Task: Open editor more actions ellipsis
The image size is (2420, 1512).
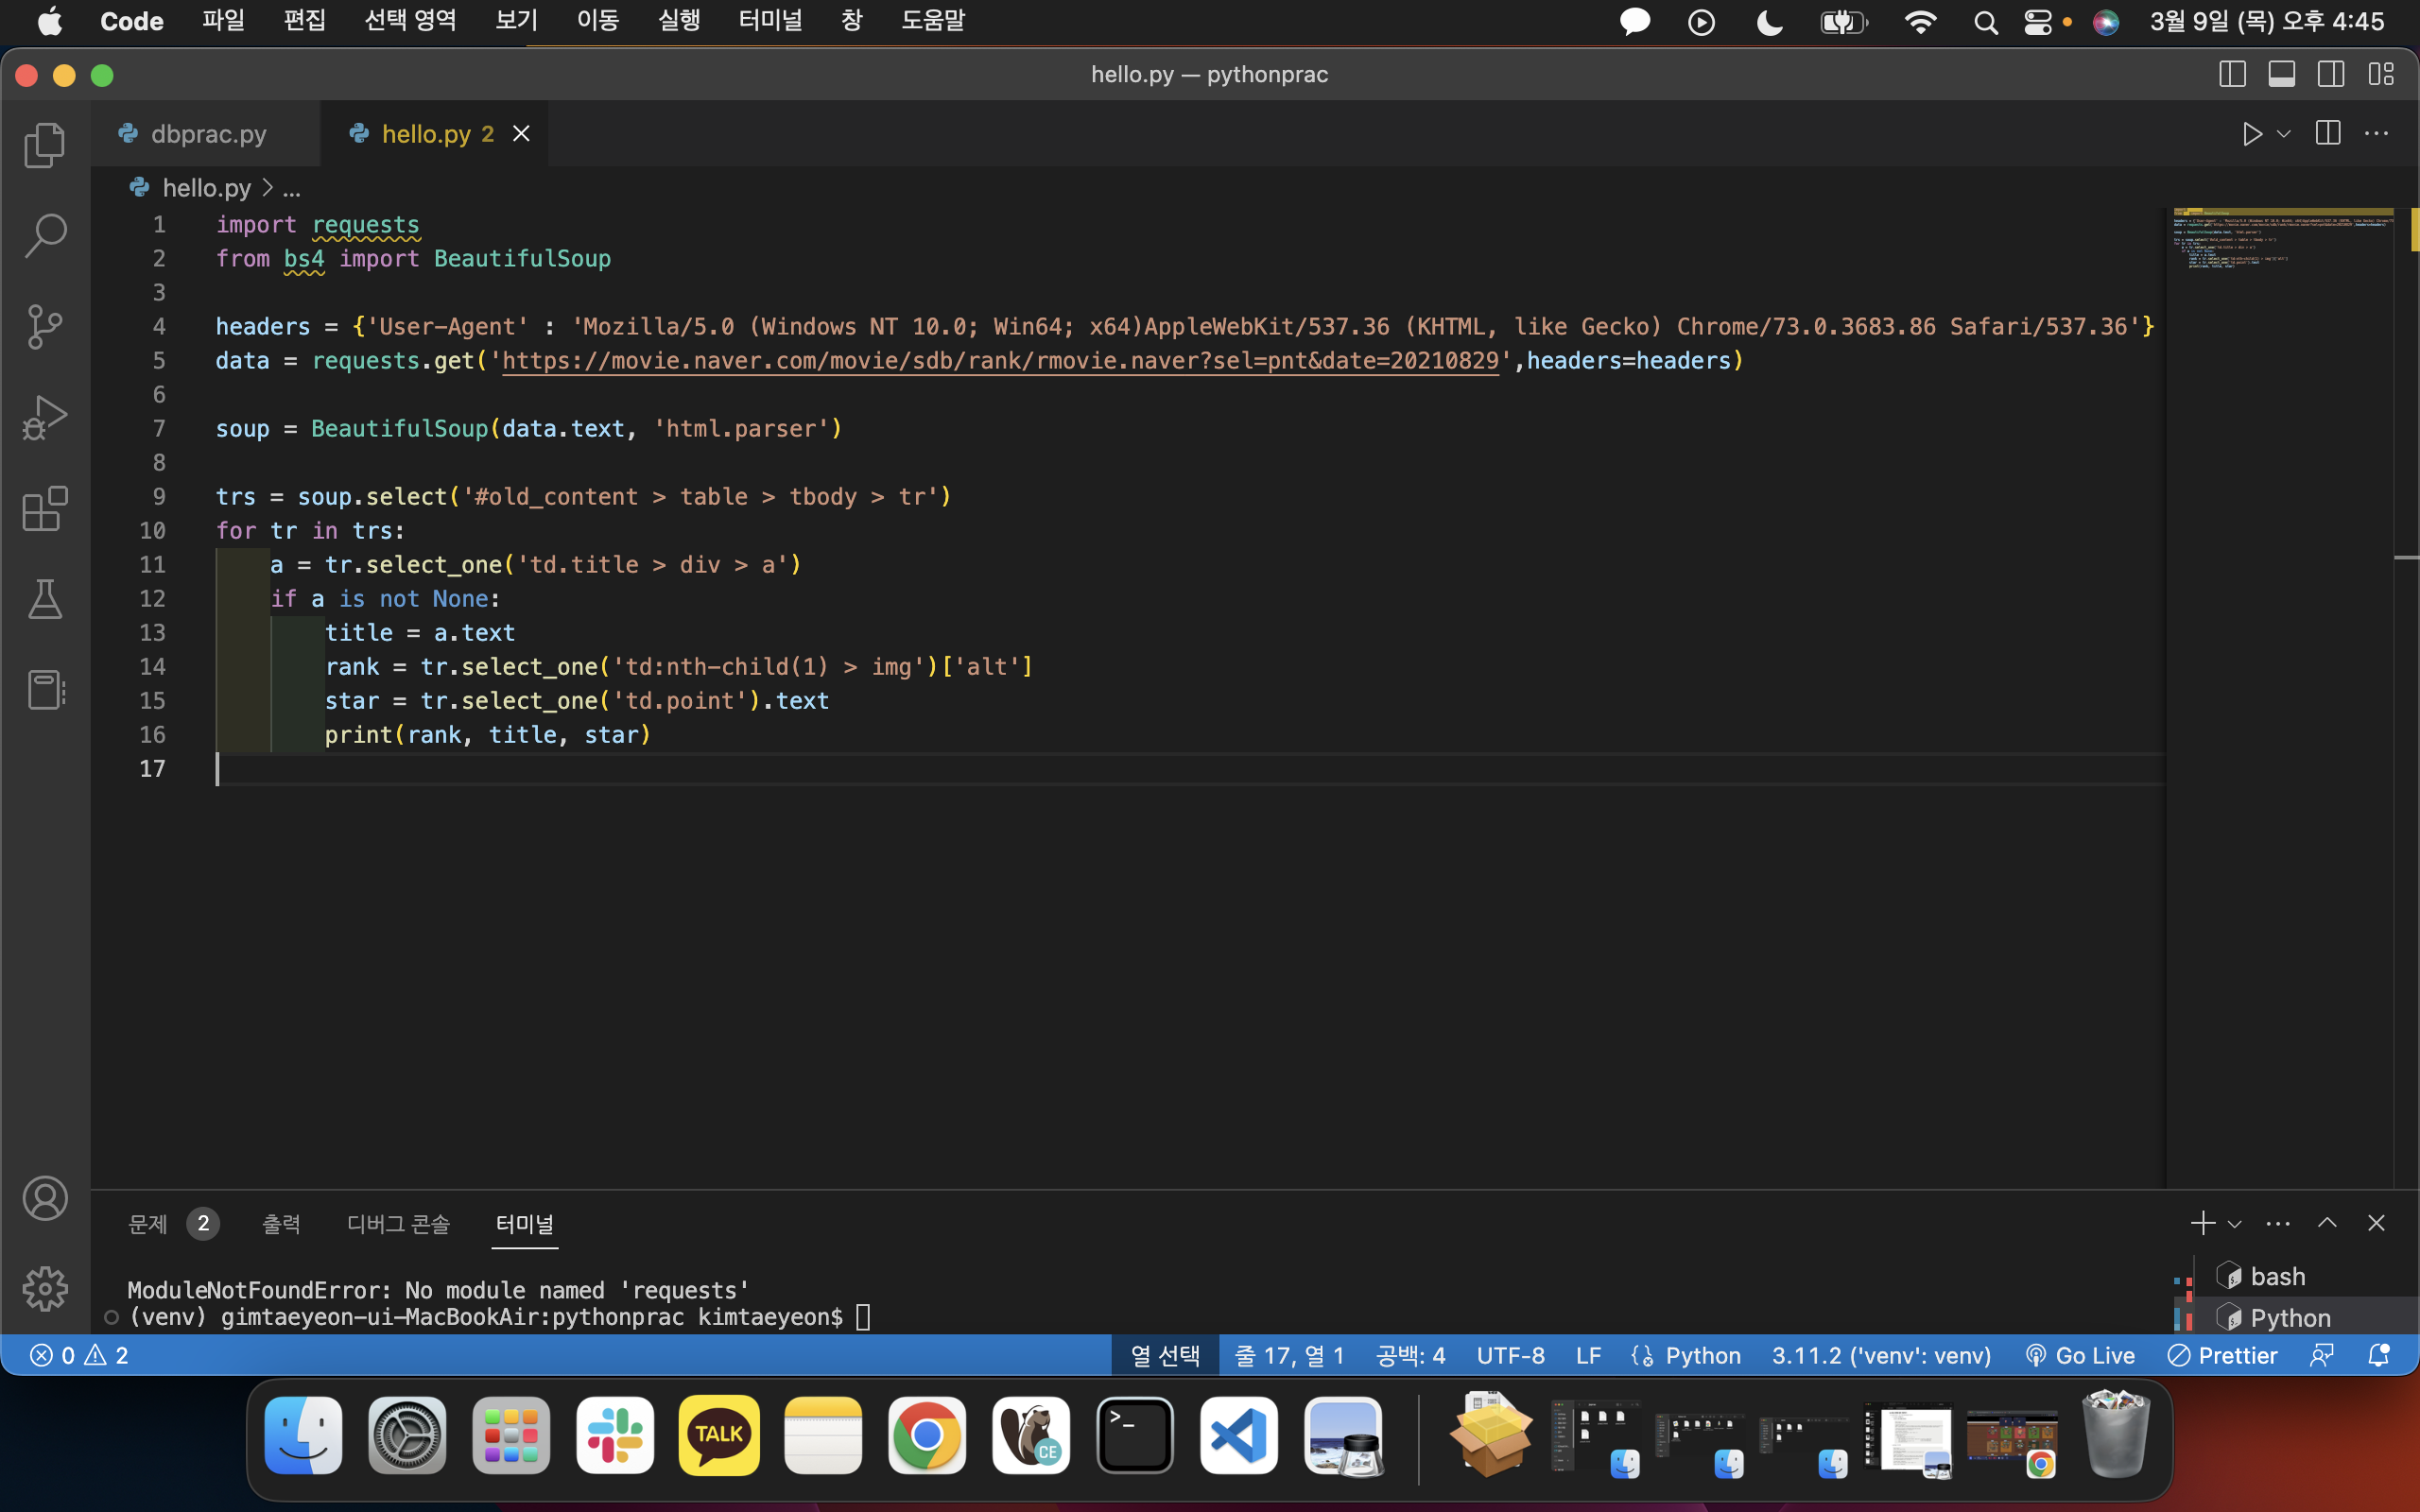Action: tap(2376, 134)
